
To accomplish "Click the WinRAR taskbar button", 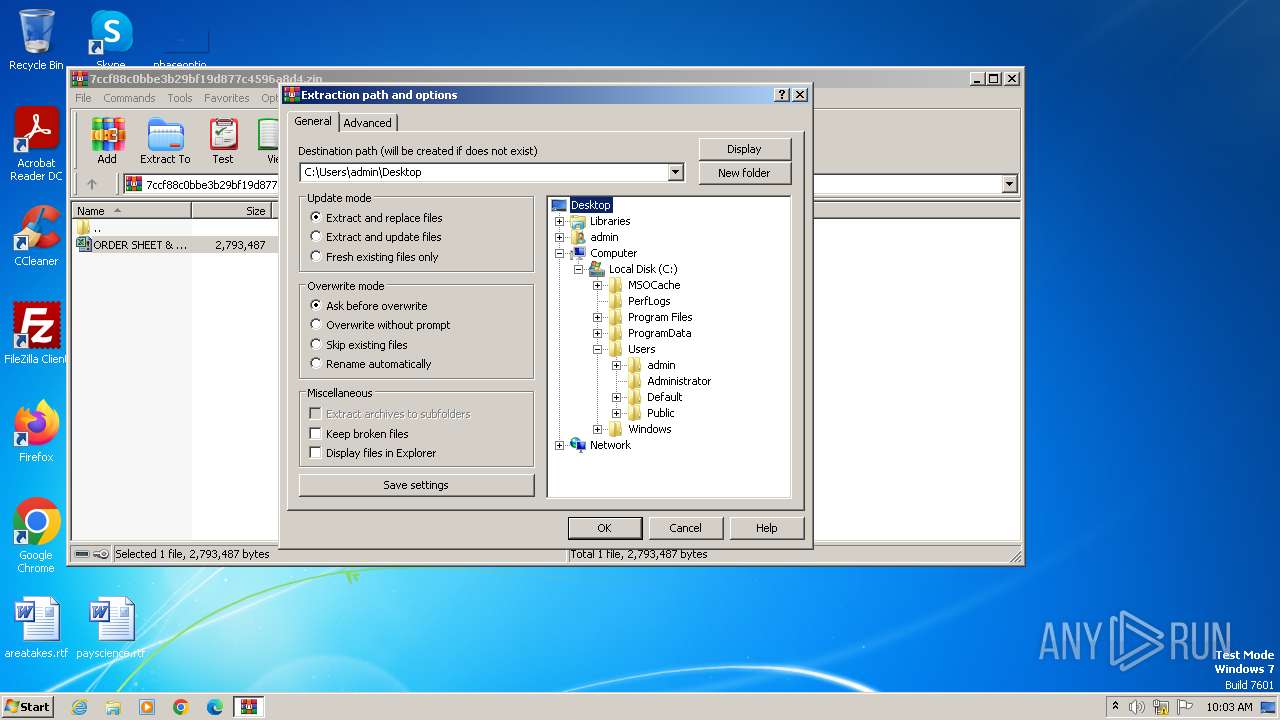I will click(249, 707).
